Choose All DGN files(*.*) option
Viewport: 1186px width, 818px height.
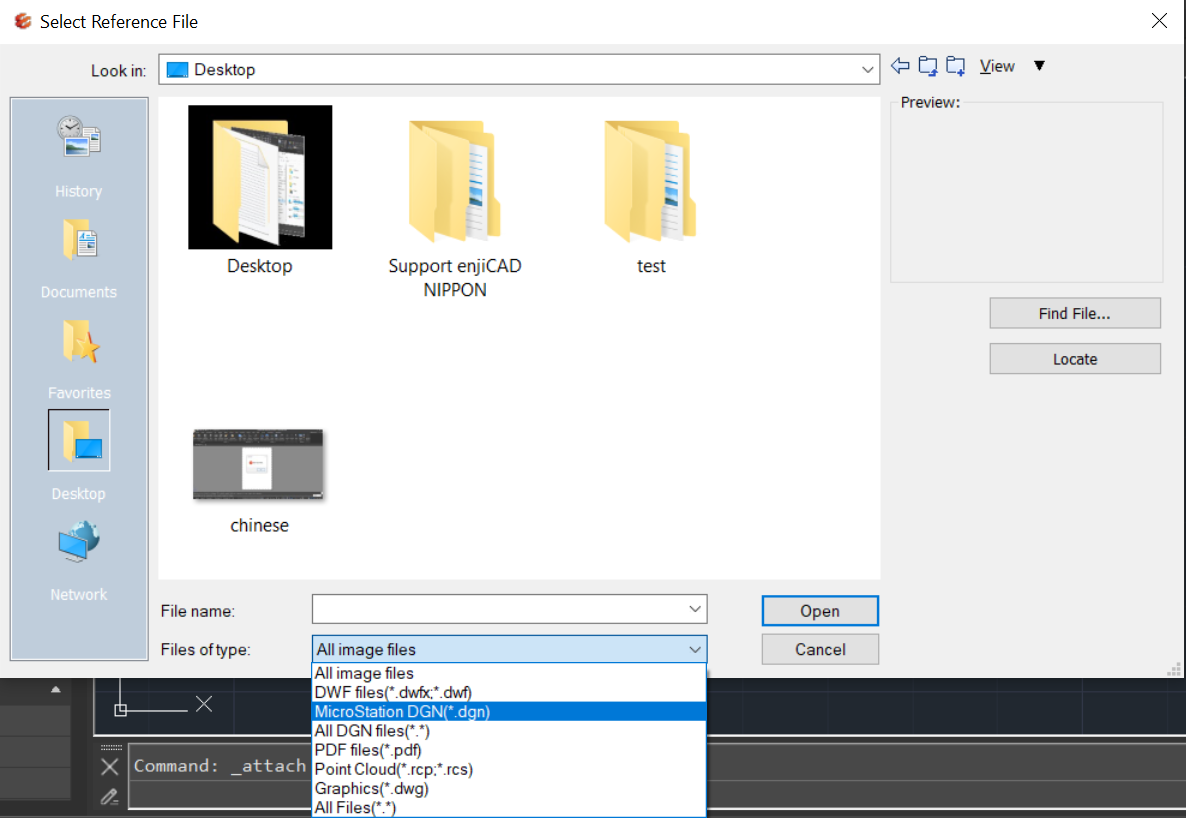(x=509, y=730)
